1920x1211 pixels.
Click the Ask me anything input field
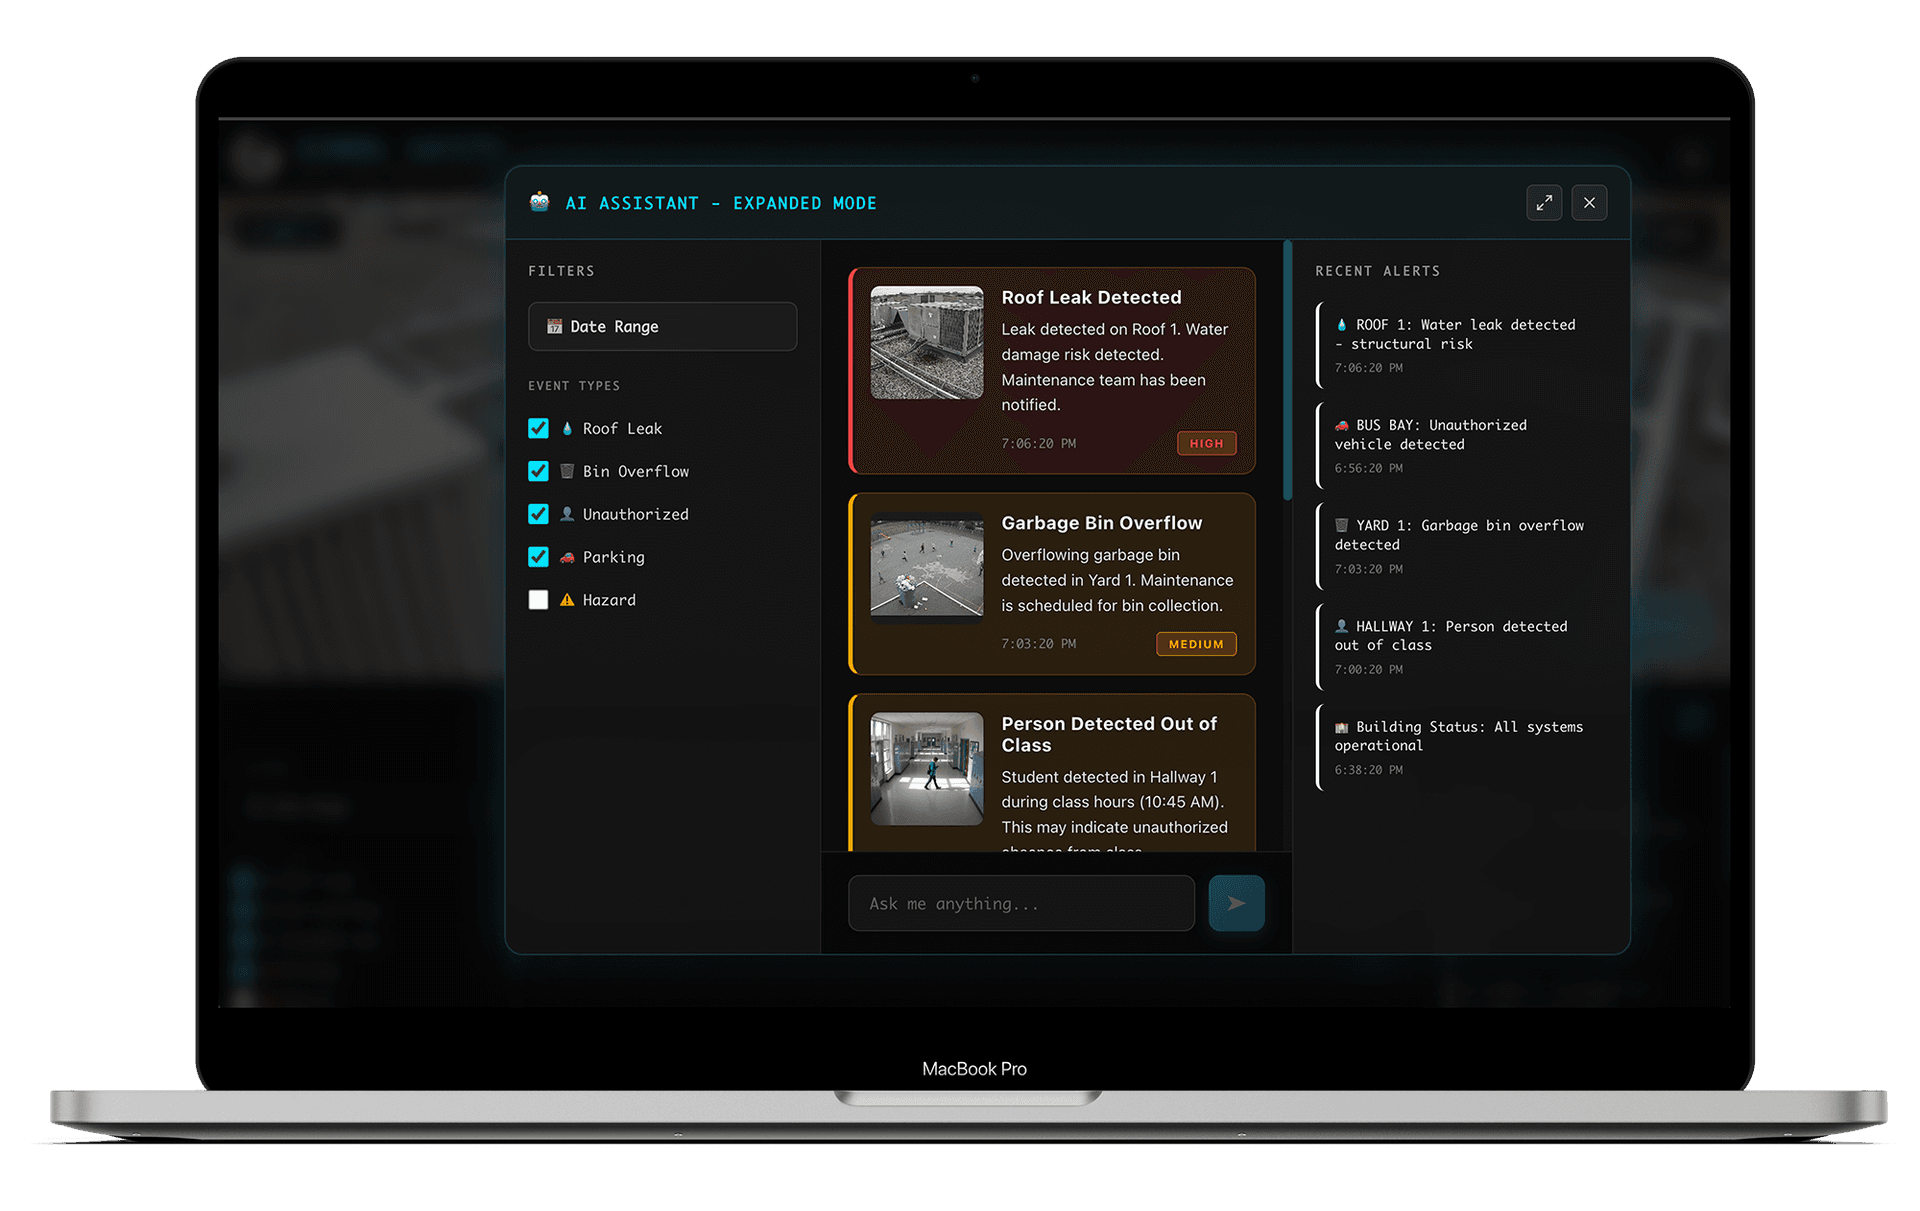click(1020, 903)
